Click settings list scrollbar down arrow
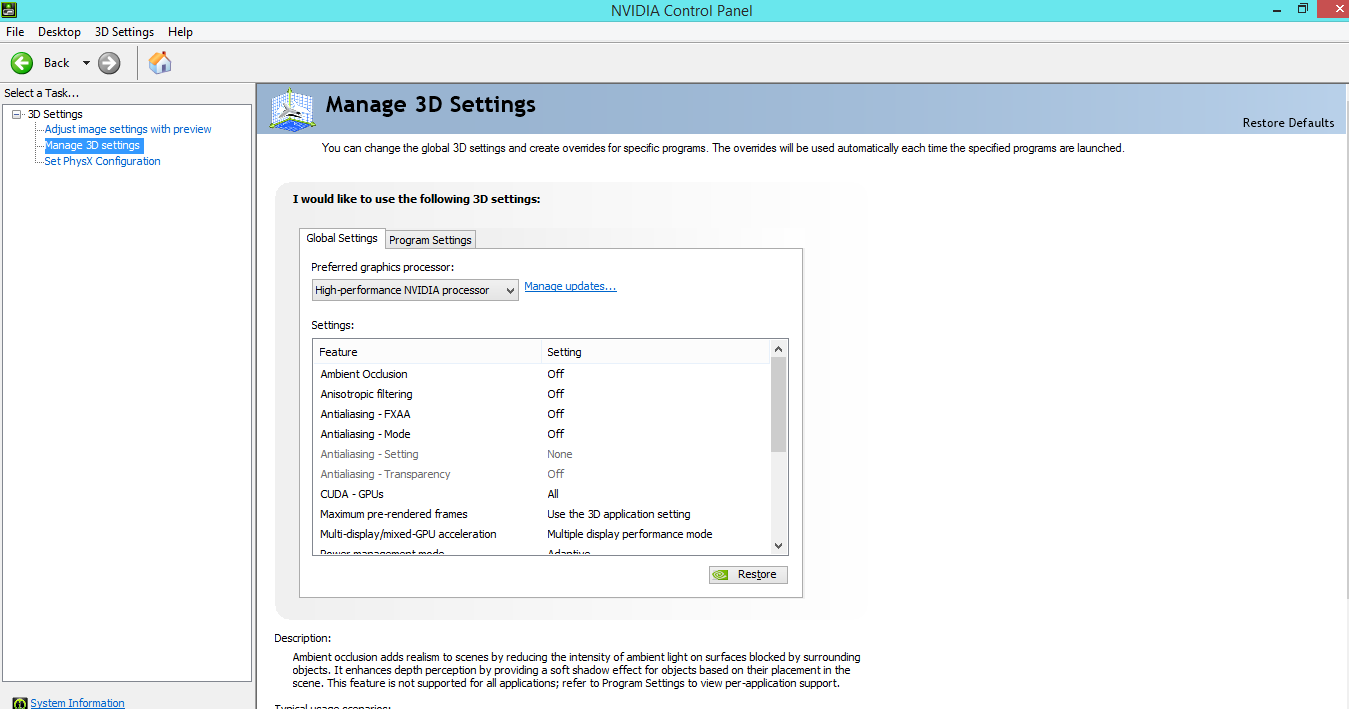The height and width of the screenshot is (709, 1349). (x=779, y=546)
